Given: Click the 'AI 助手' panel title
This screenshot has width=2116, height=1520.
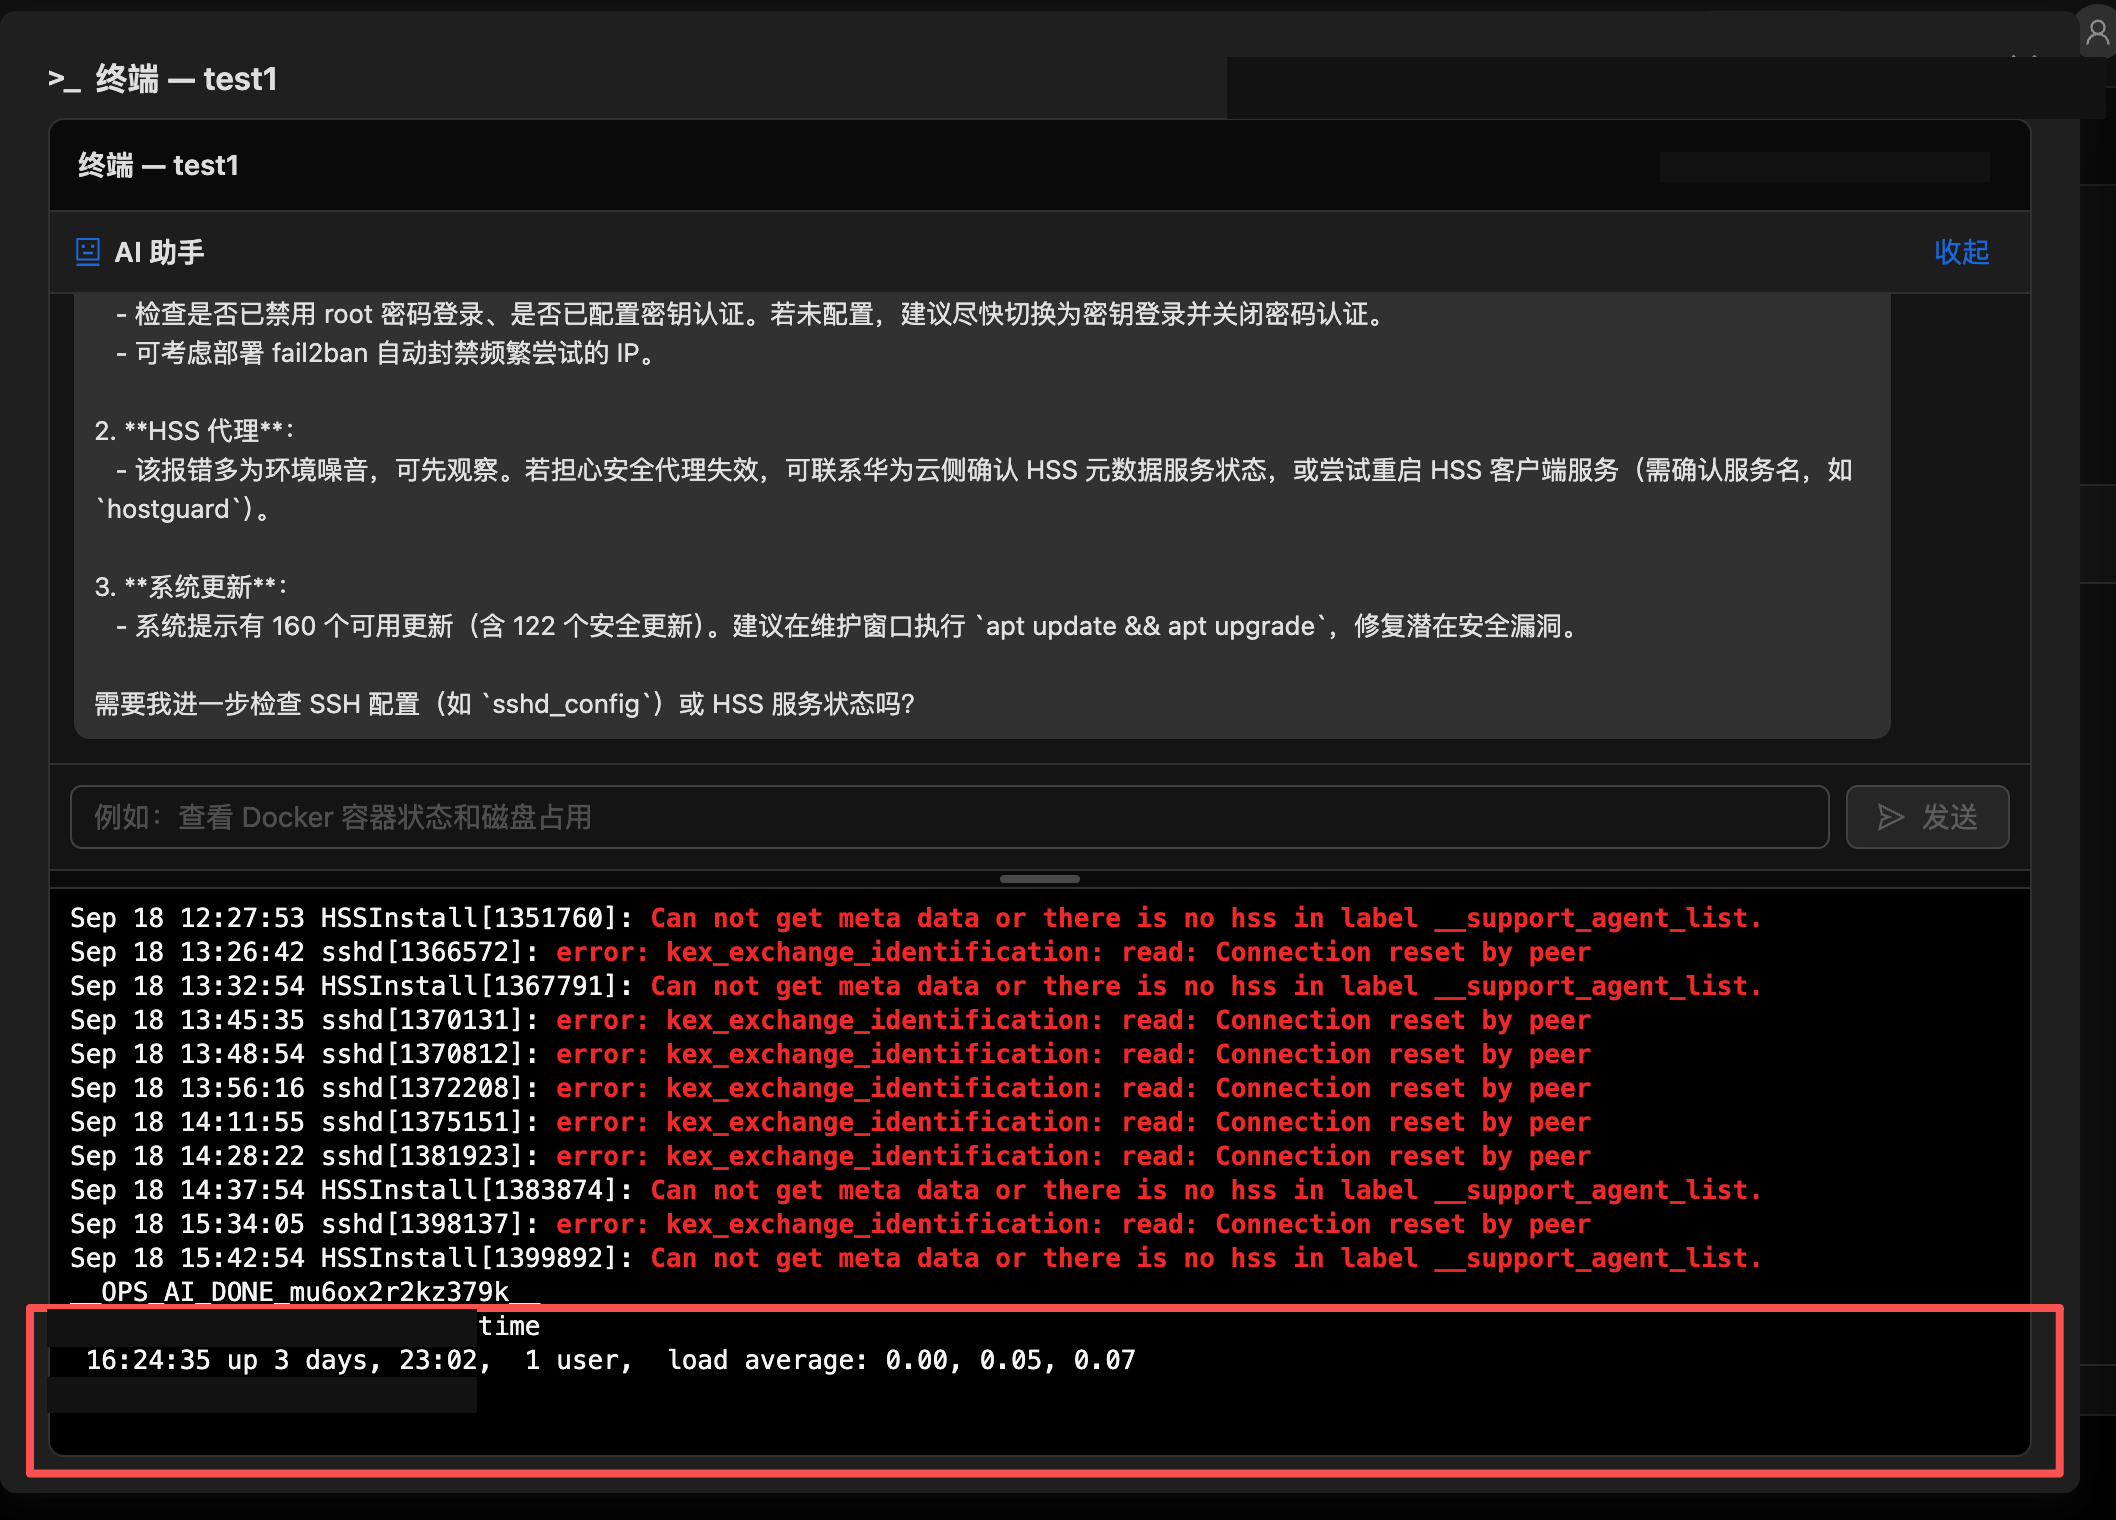Looking at the screenshot, I should pos(159,252).
